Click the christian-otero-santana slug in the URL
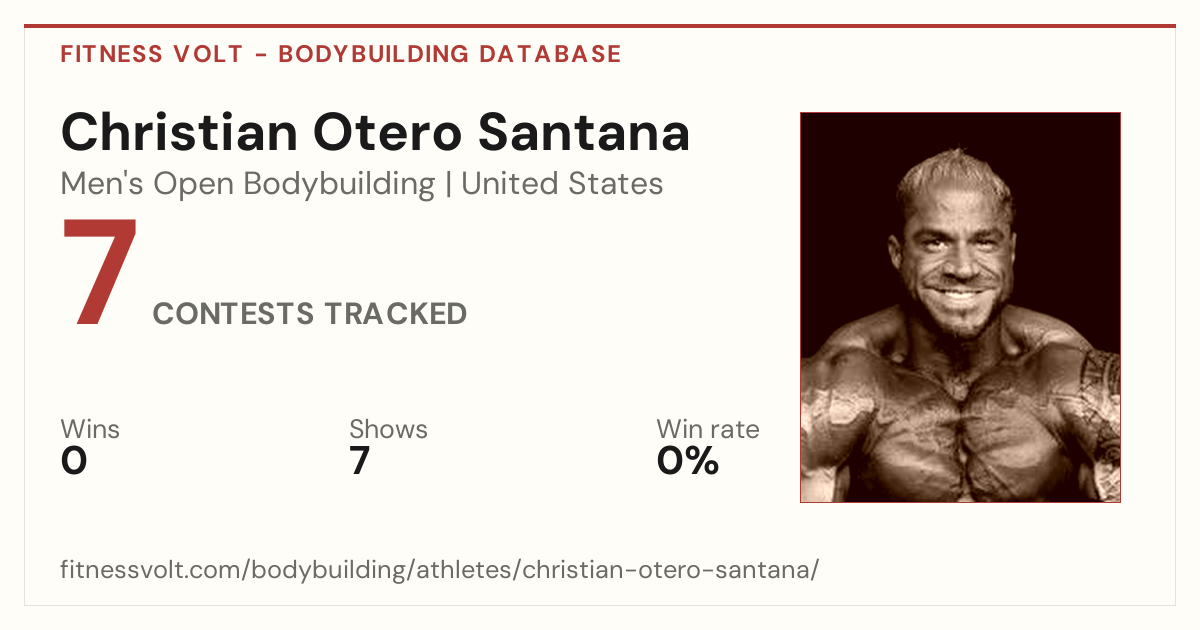Screen dimensions: 1200x630 tap(667, 571)
